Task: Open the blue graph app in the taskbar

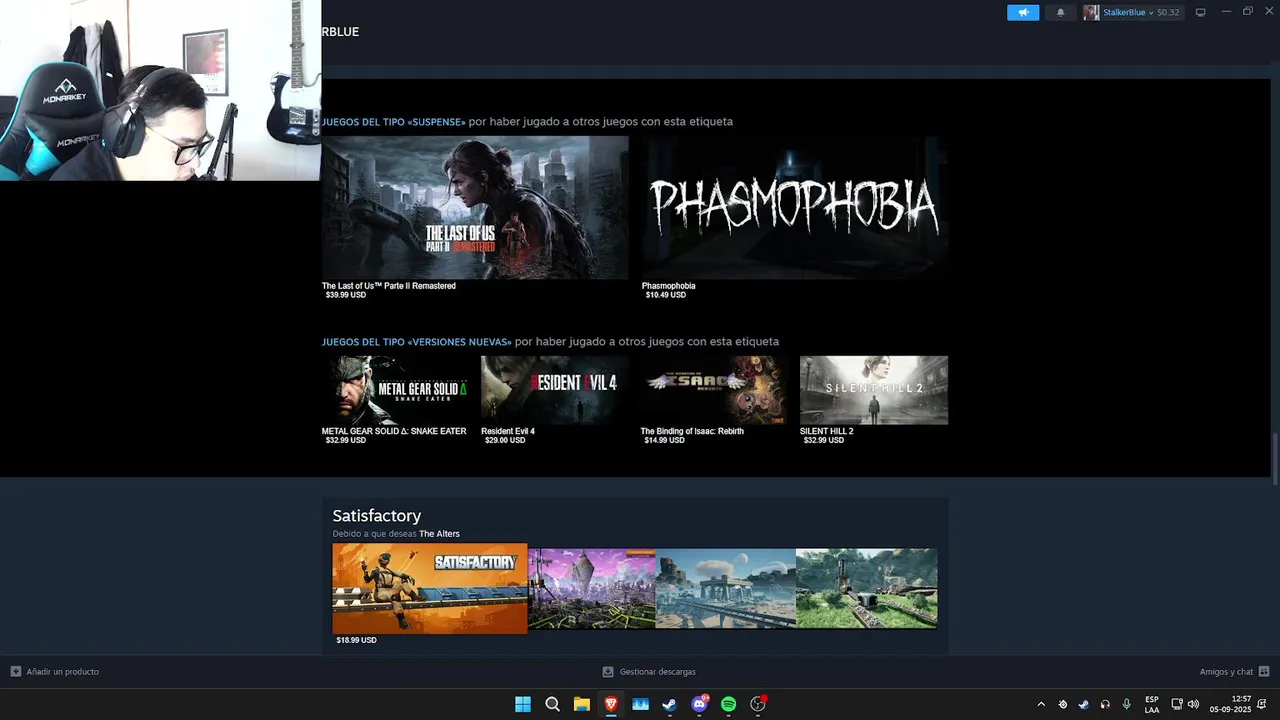Action: pos(641,704)
